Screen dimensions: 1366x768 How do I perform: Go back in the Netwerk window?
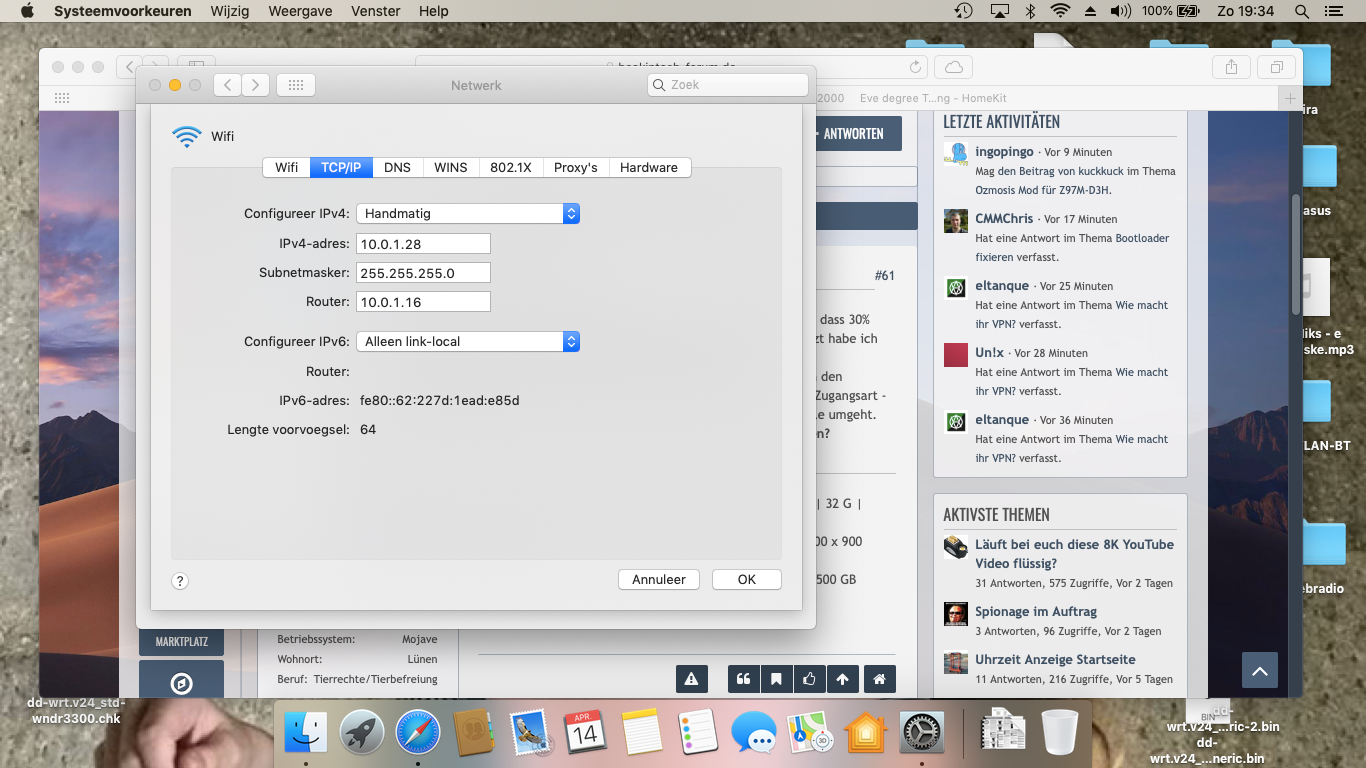(x=228, y=85)
